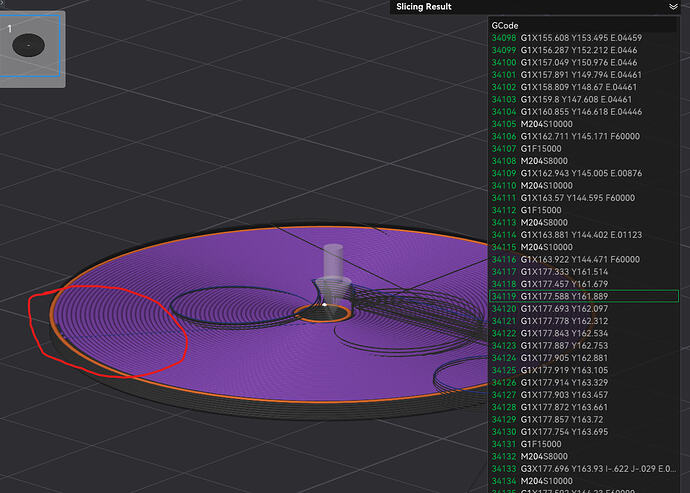The height and width of the screenshot is (493, 690).
Task: Select GCode line 34109 E.00876
Action: (x=584, y=173)
